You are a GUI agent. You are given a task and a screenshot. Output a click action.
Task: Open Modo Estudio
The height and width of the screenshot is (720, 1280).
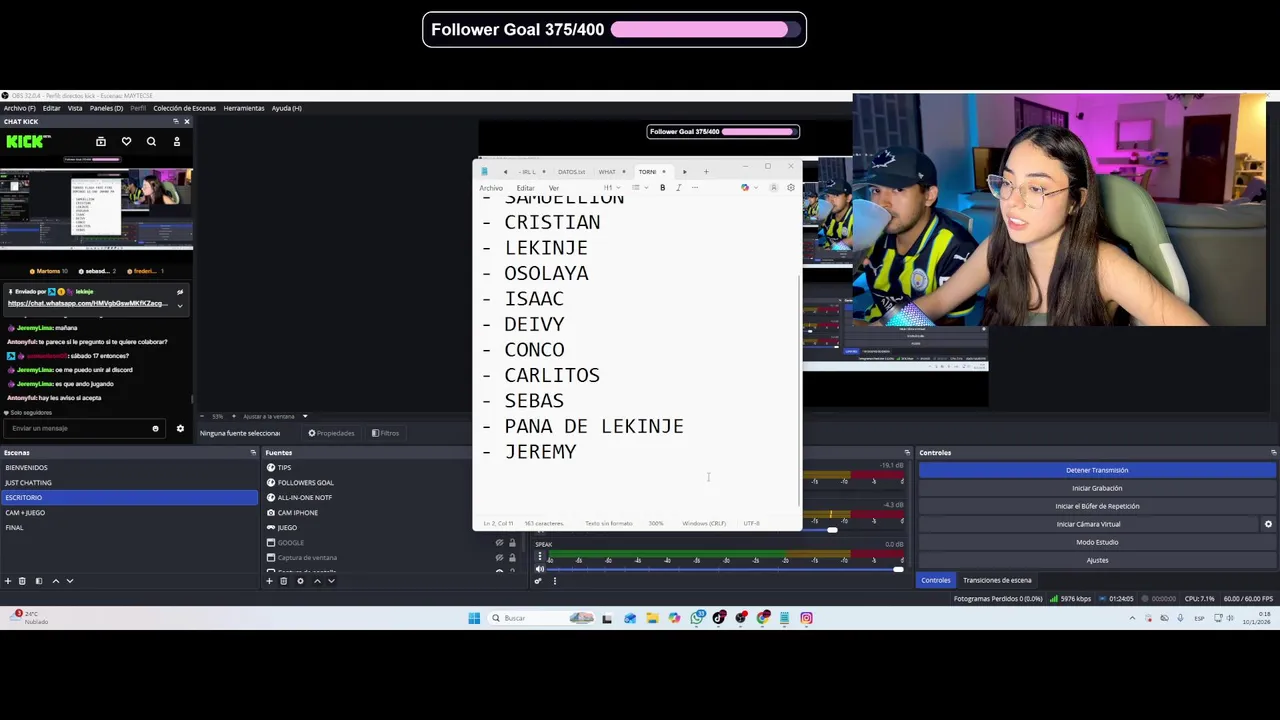click(x=1097, y=542)
